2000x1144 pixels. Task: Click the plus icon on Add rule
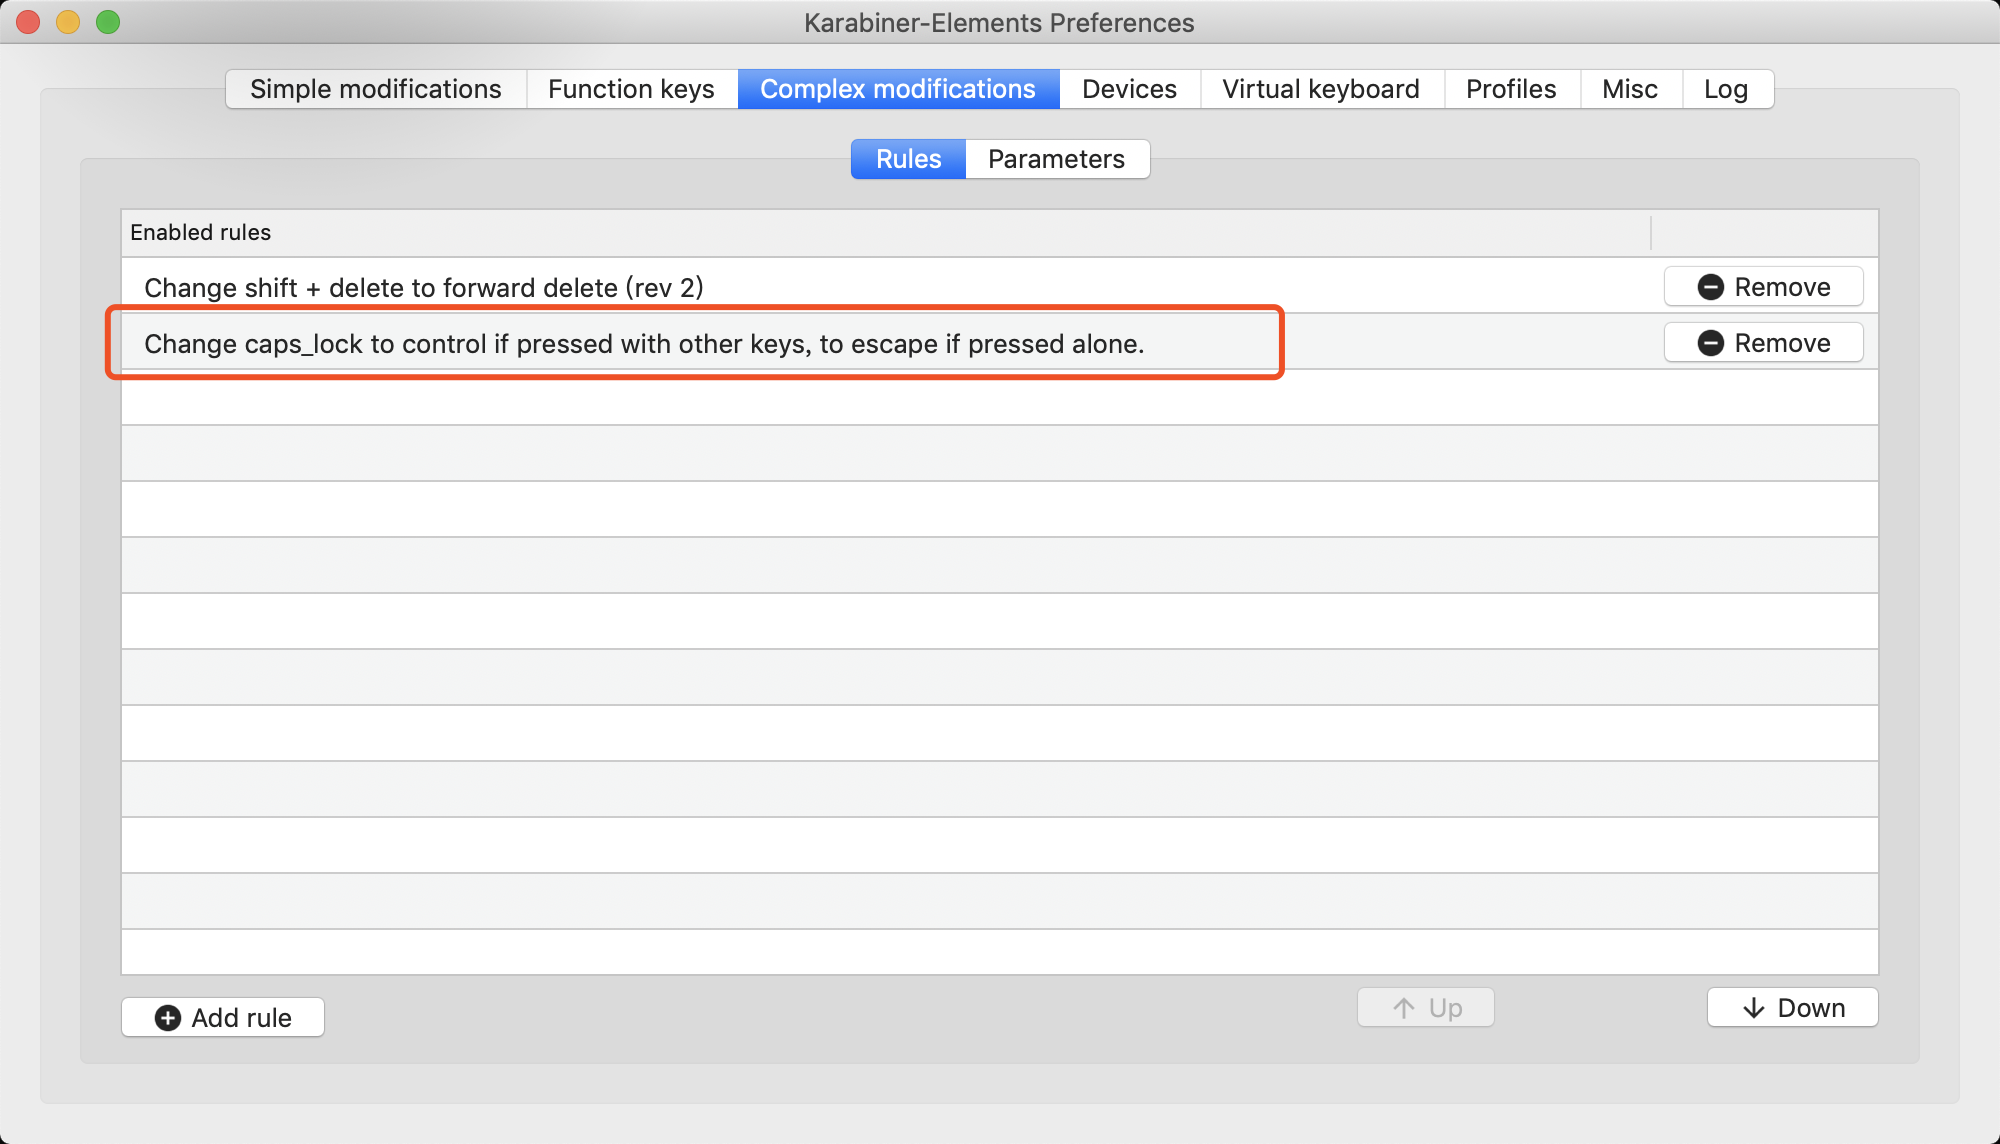pos(168,1017)
